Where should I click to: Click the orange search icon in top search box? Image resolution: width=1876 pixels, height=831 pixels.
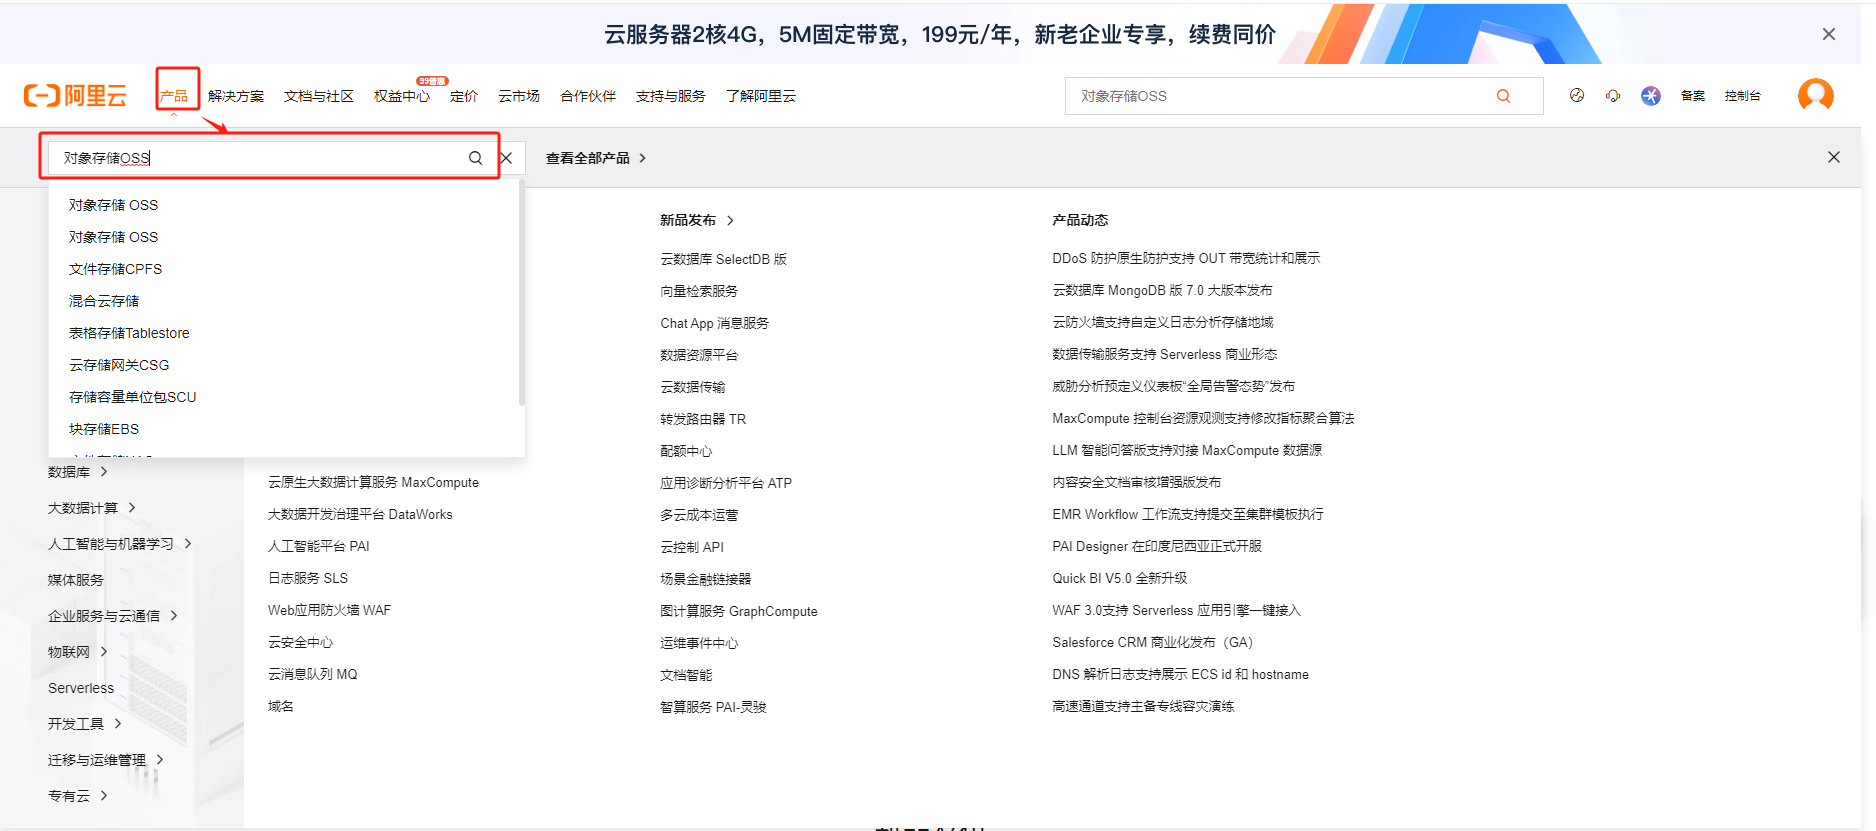point(1503,96)
